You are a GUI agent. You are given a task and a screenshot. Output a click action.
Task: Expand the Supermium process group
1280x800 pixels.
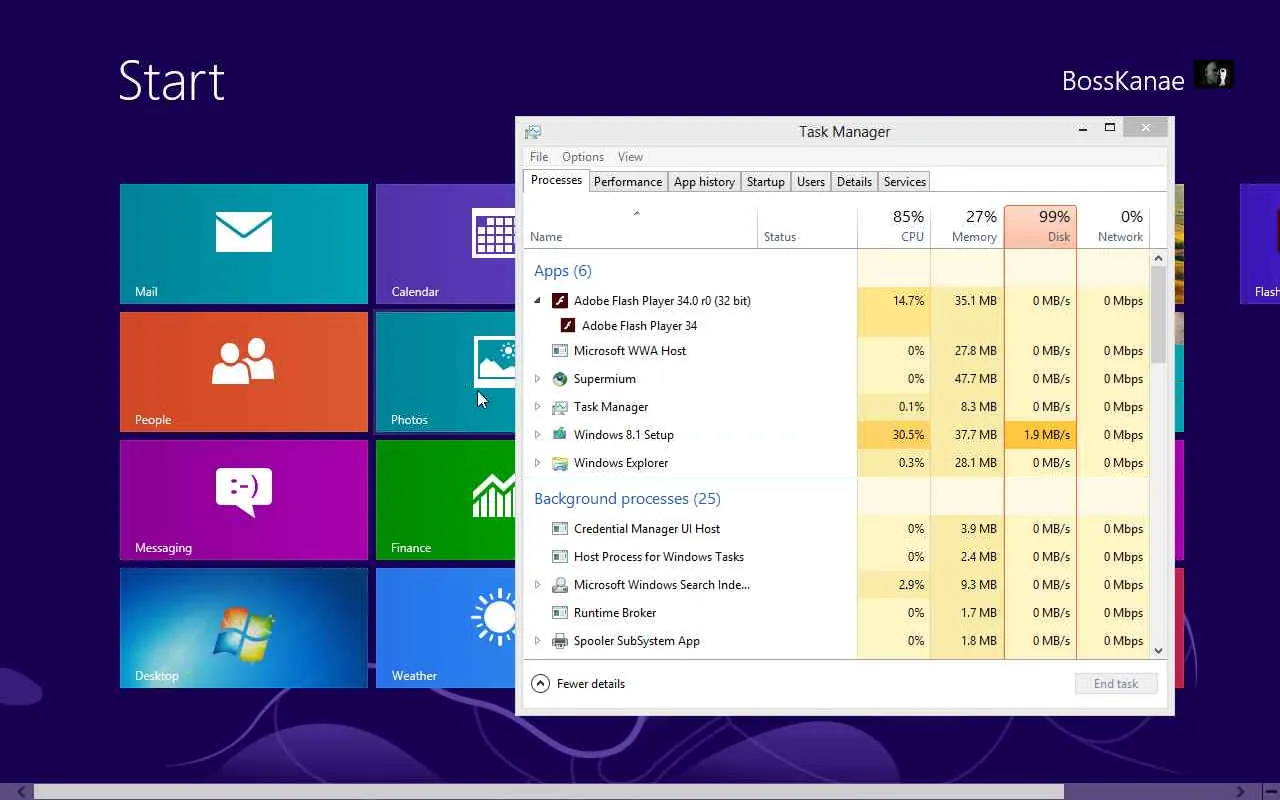537,379
